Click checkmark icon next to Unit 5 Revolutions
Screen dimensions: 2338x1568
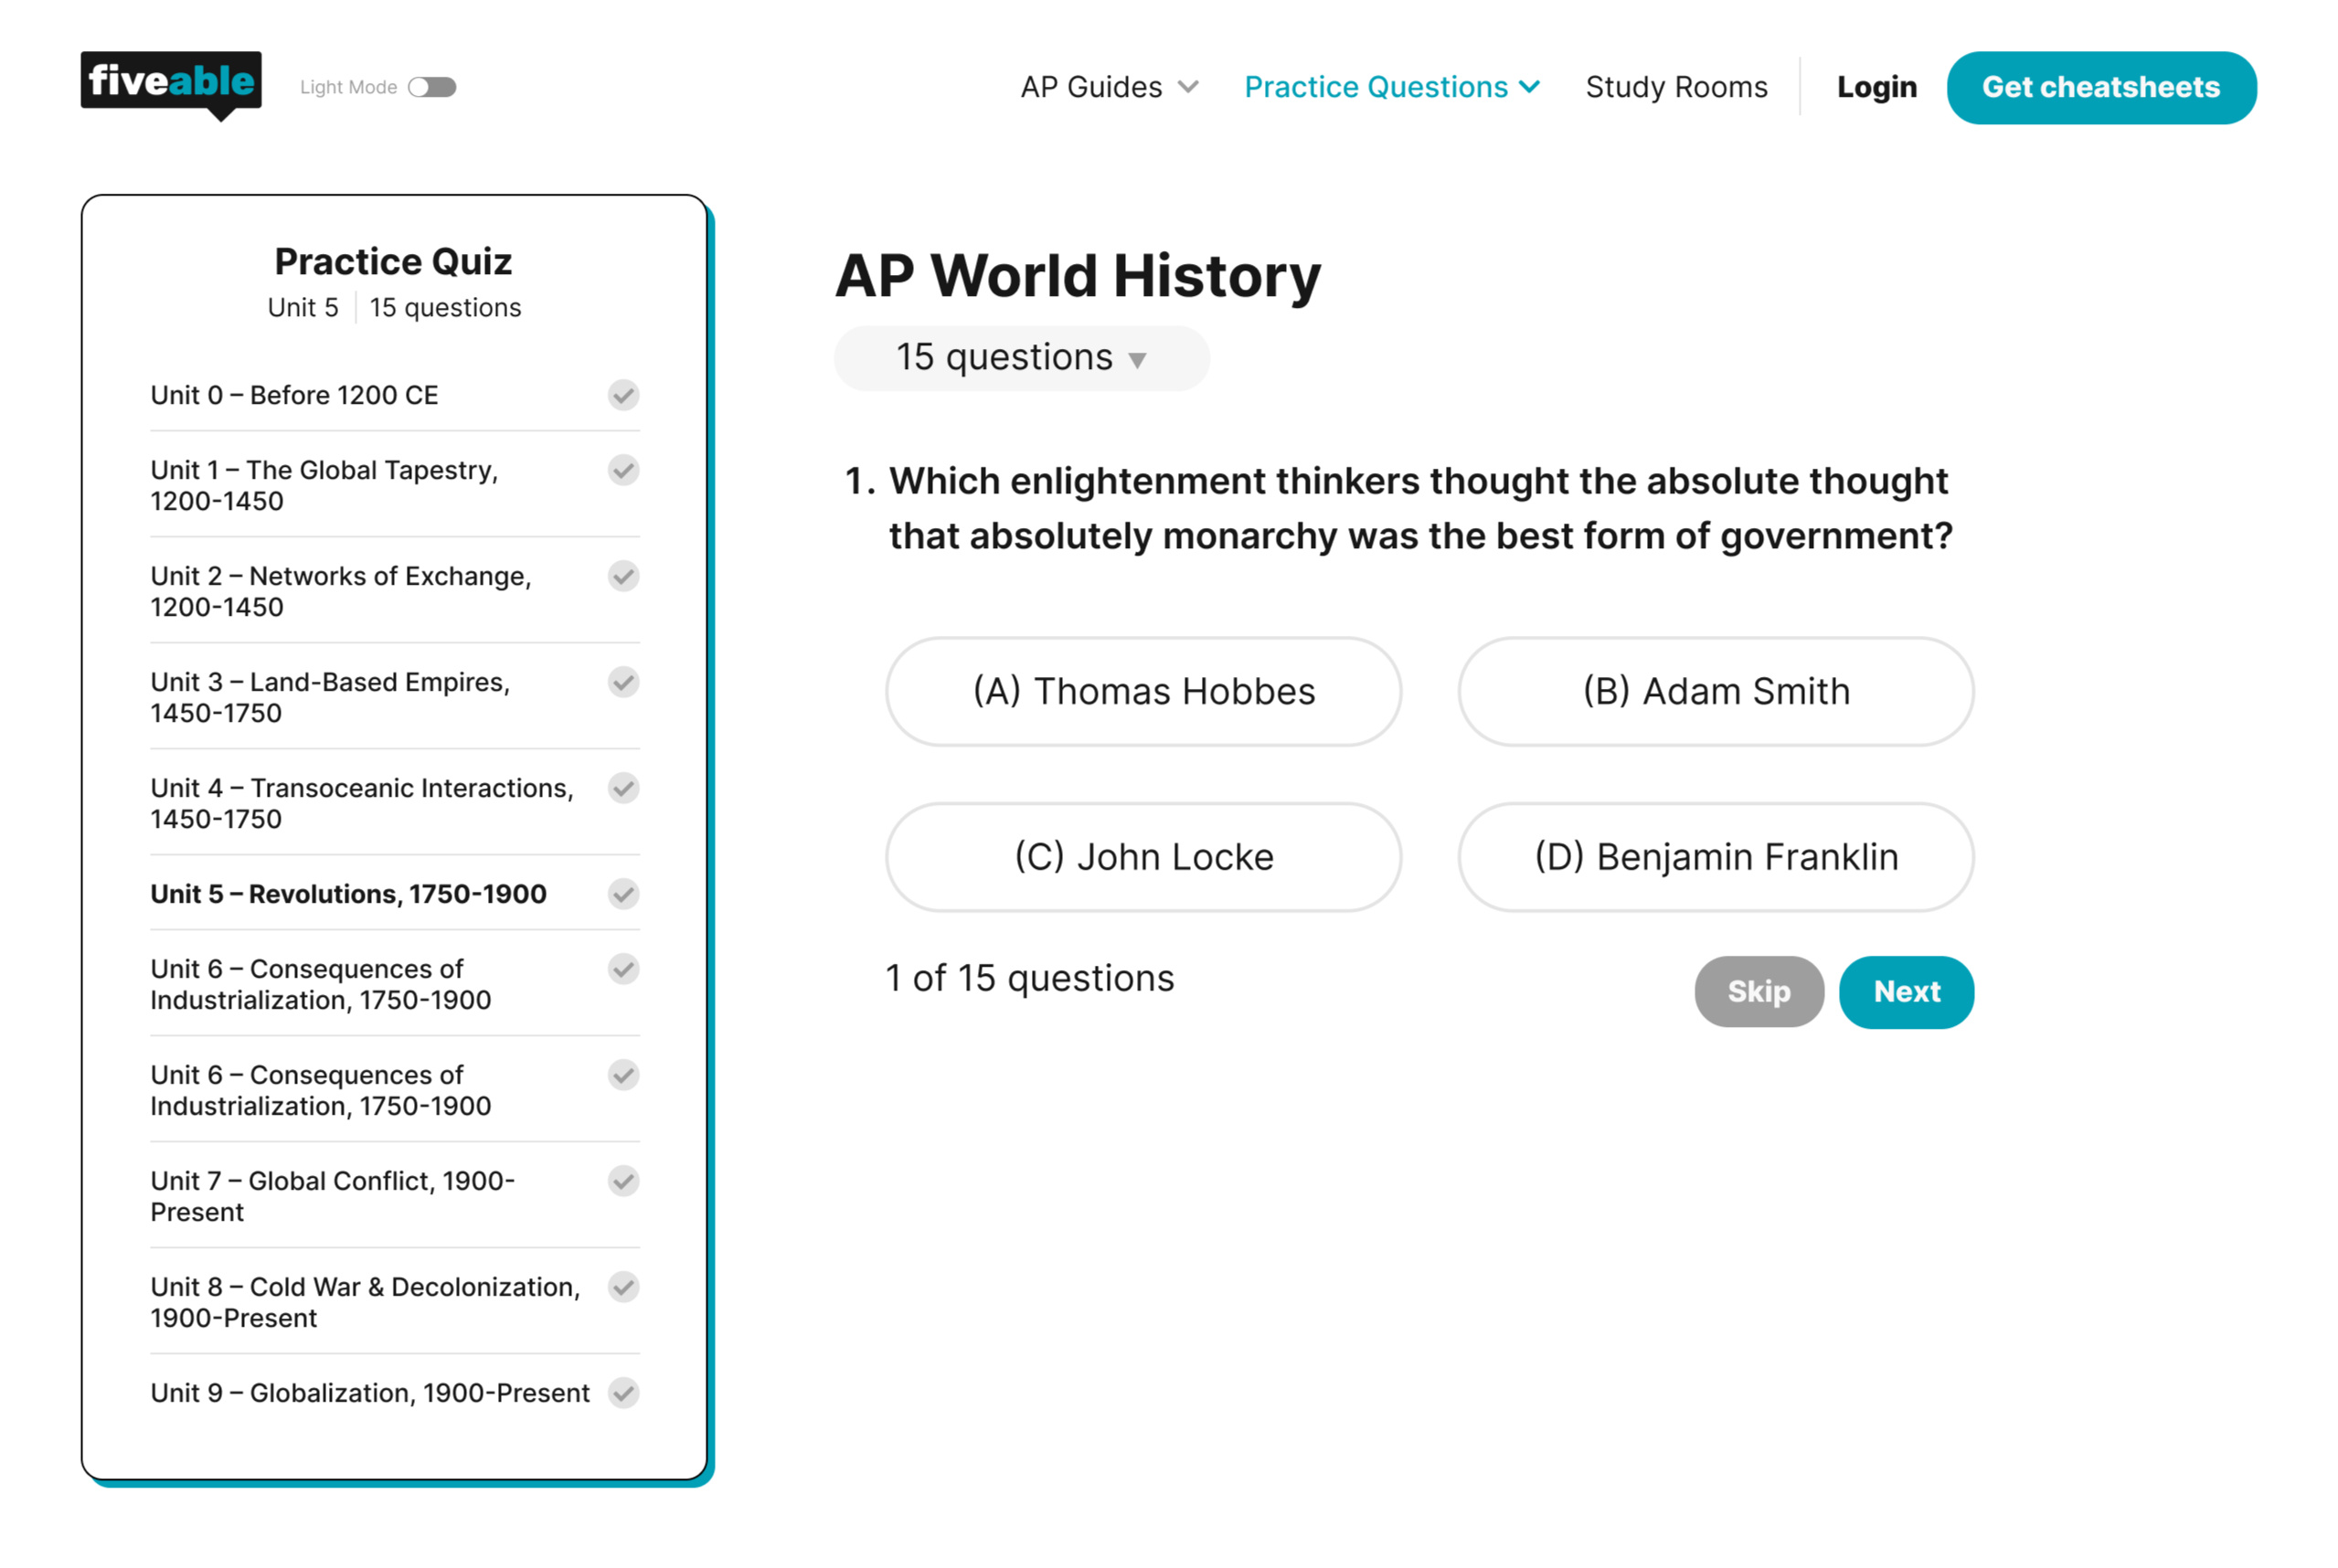[623, 894]
